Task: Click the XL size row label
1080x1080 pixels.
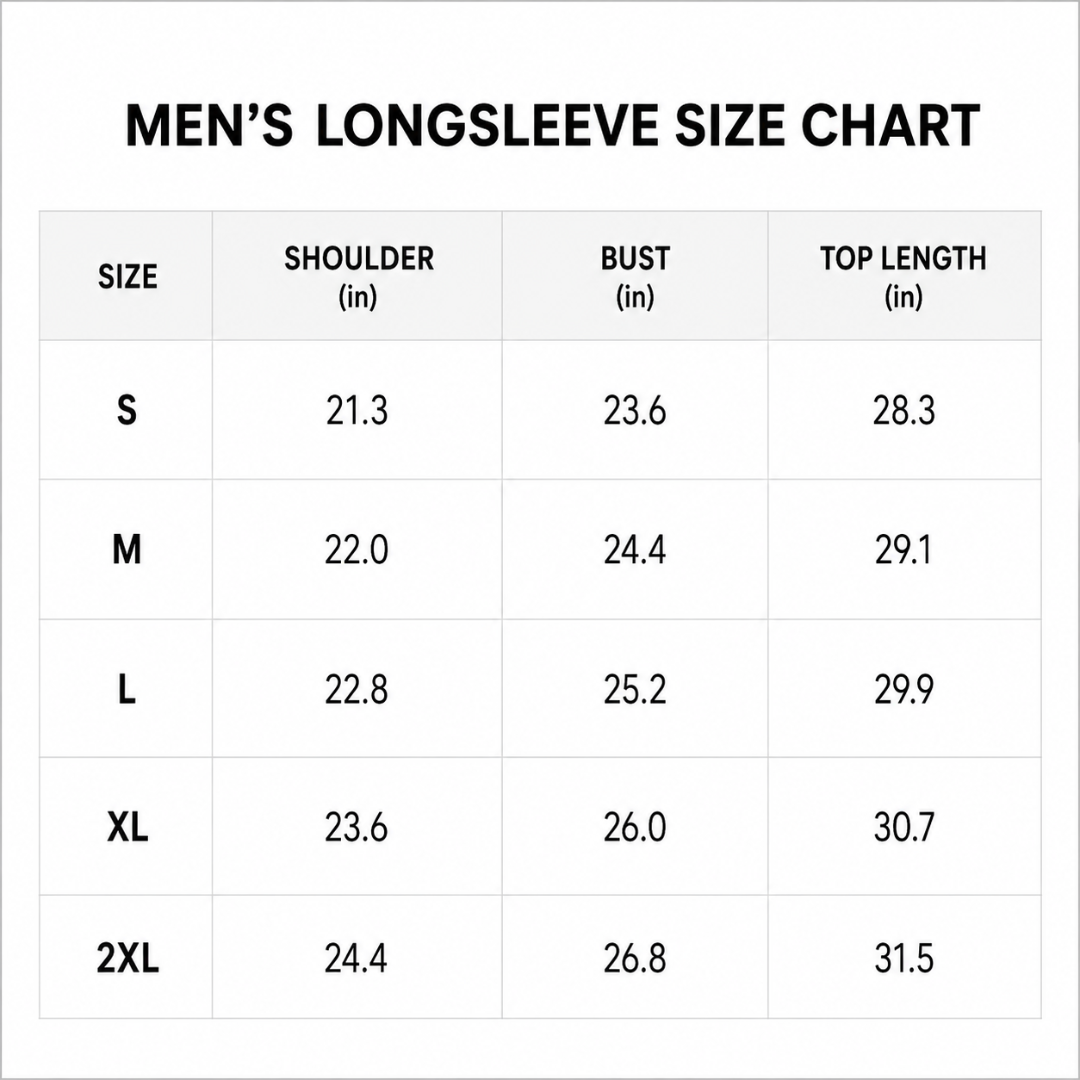Action: [x=127, y=827]
